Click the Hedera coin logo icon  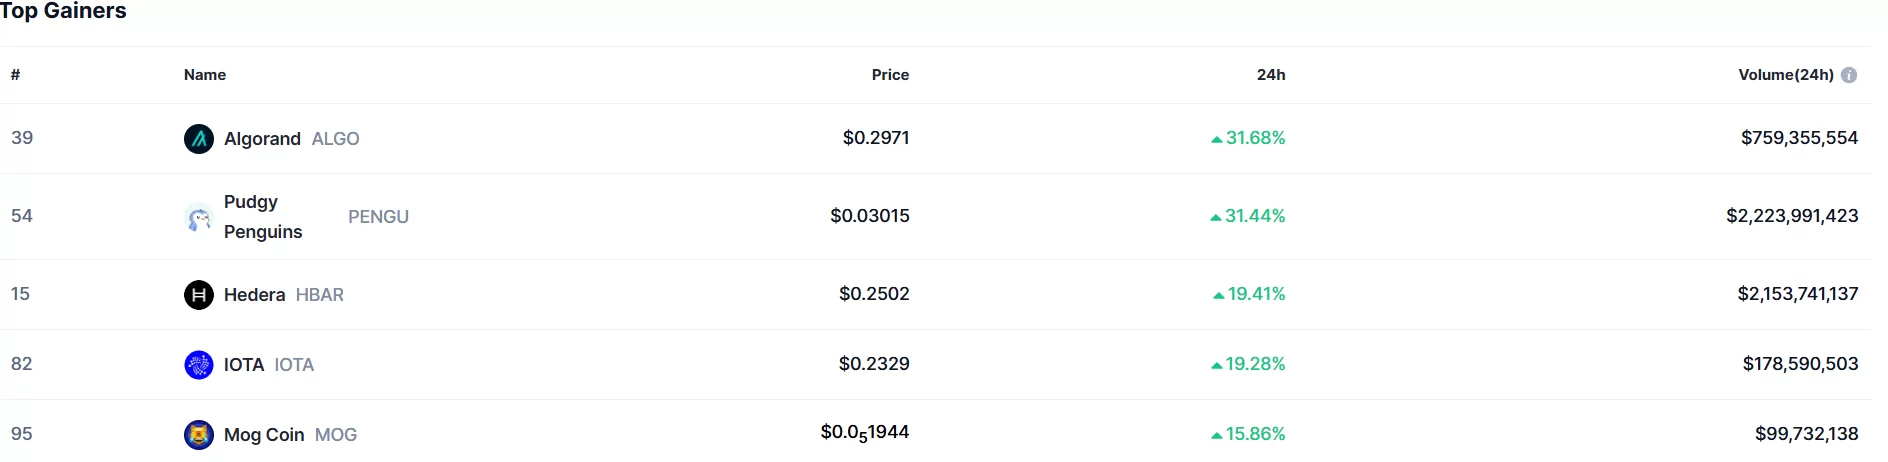199,295
